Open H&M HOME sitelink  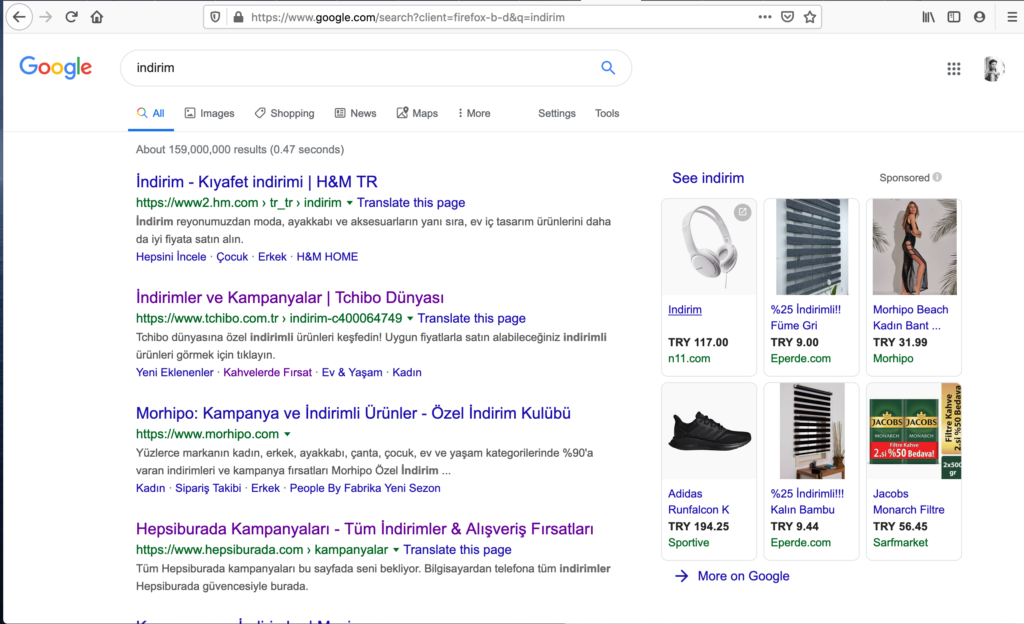(327, 257)
